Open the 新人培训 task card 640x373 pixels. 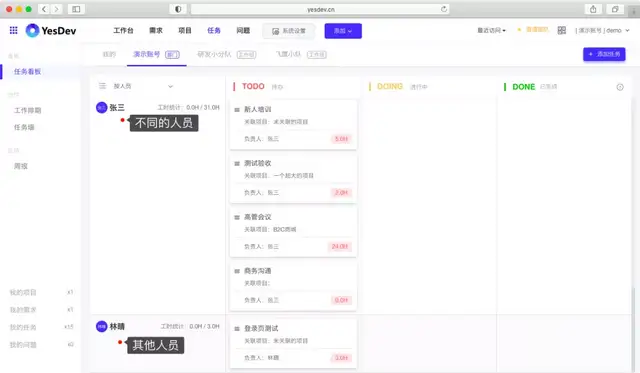293,124
